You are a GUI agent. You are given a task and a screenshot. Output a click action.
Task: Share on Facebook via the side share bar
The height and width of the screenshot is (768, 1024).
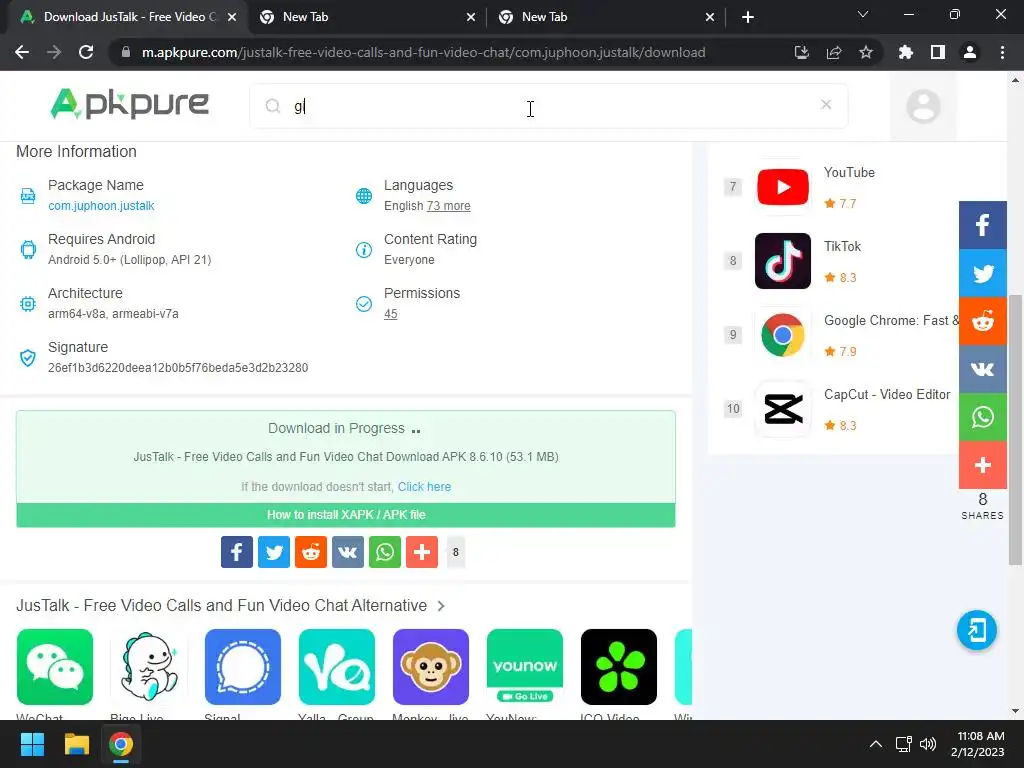coord(982,225)
